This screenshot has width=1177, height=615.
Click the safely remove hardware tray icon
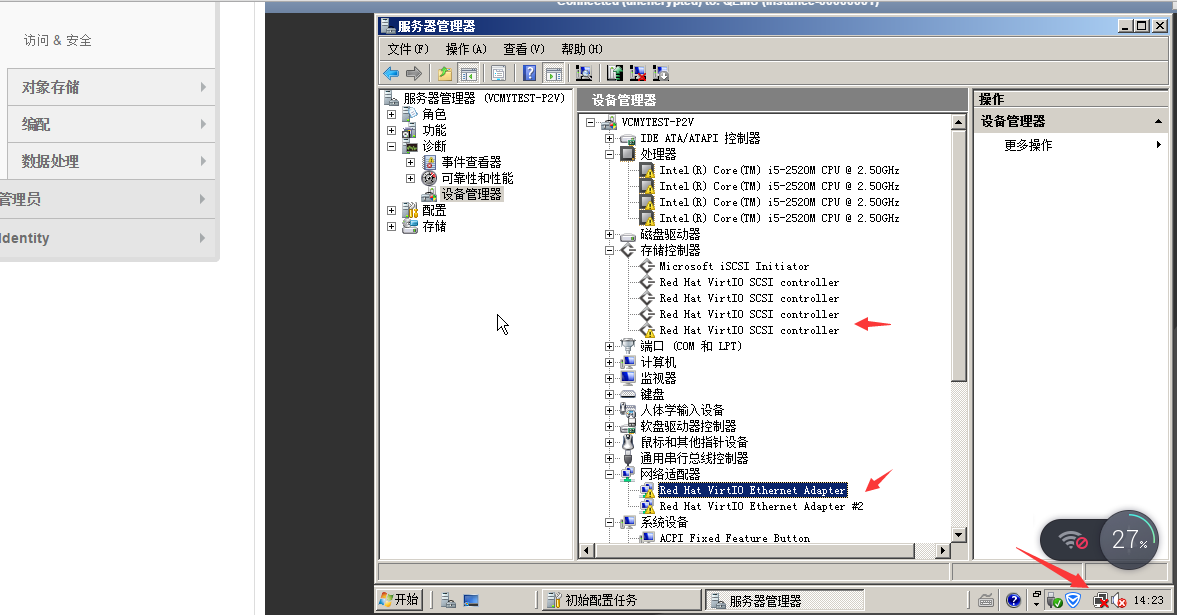(1055, 601)
